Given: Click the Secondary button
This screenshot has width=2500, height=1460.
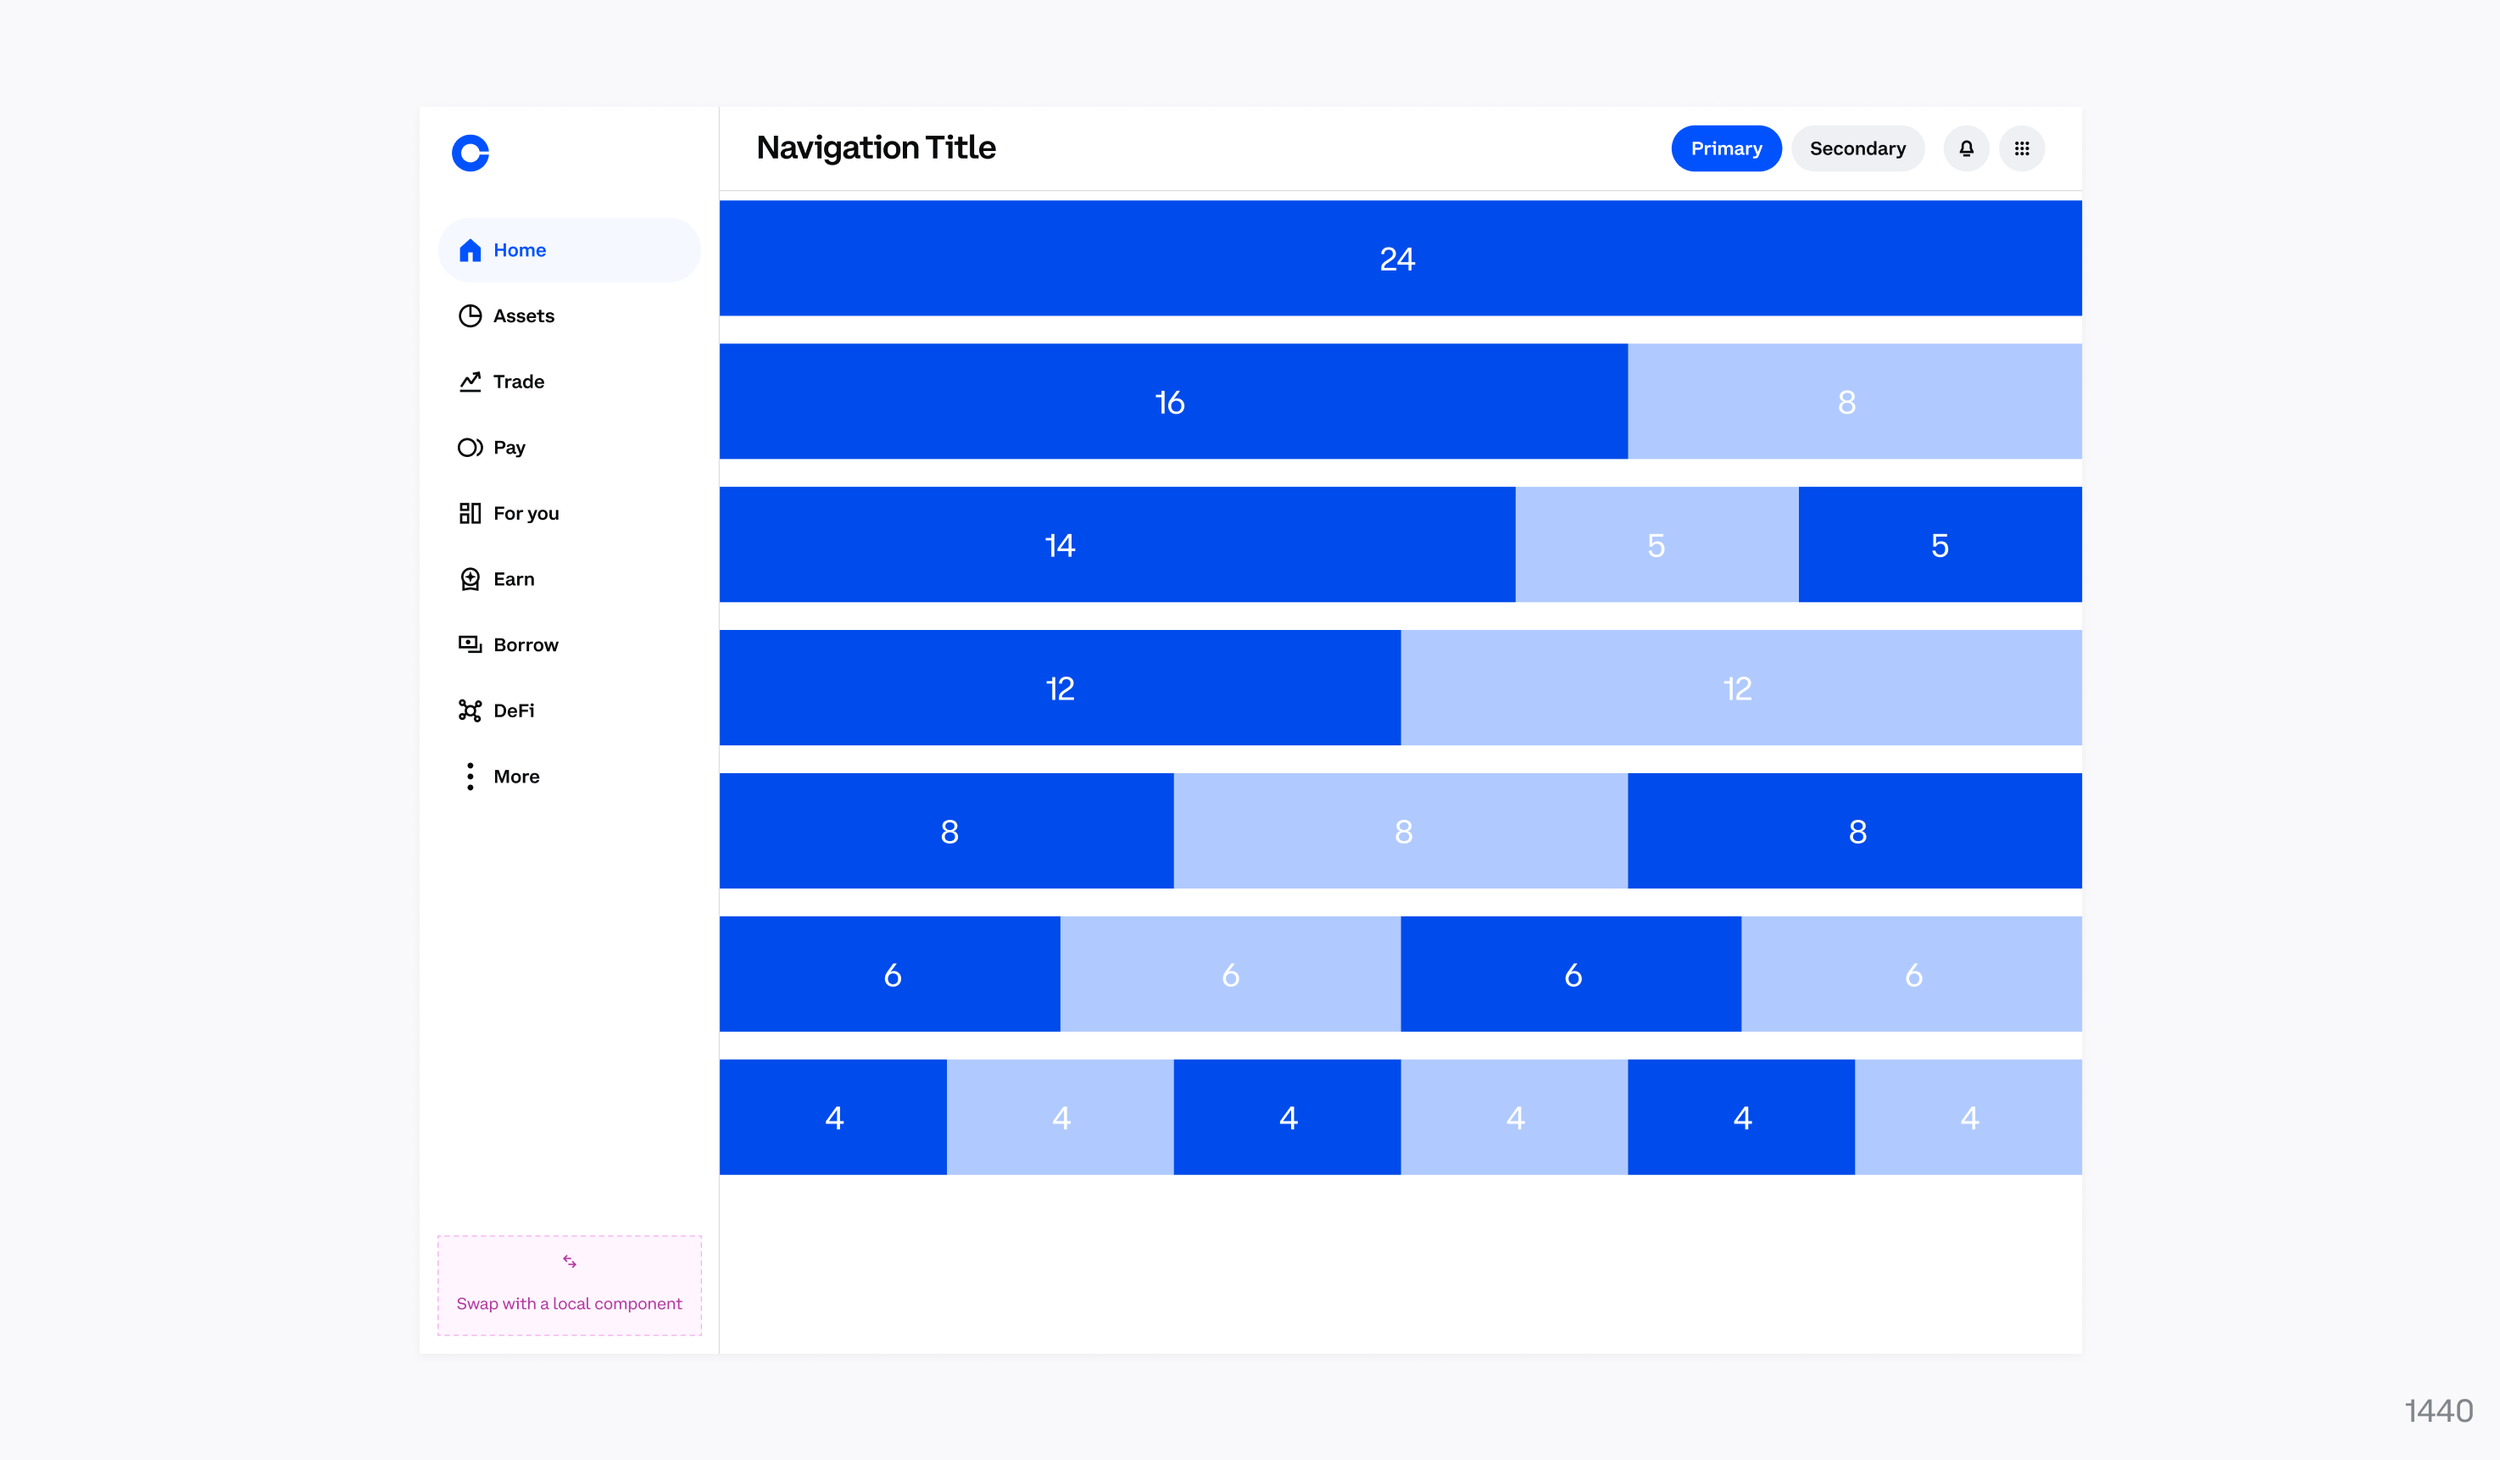Looking at the screenshot, I should pyautogui.click(x=1858, y=149).
